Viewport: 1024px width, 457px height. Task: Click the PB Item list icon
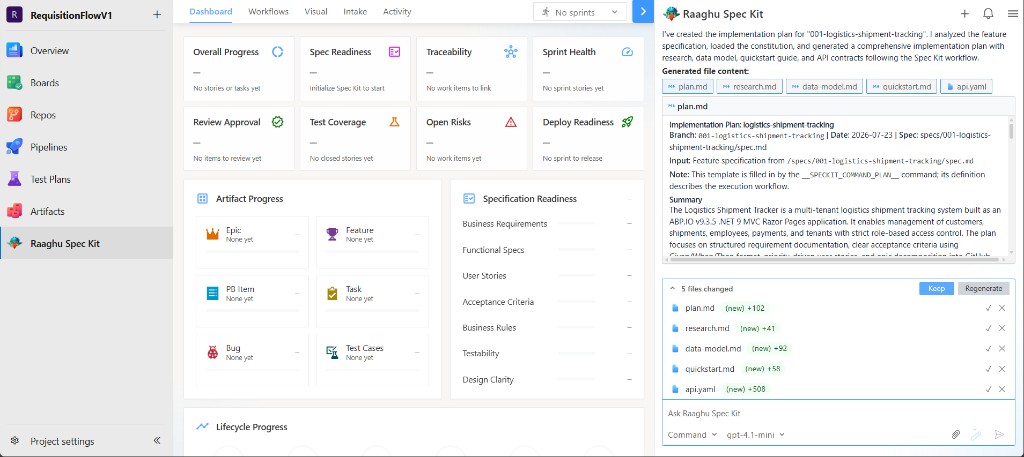click(x=212, y=293)
